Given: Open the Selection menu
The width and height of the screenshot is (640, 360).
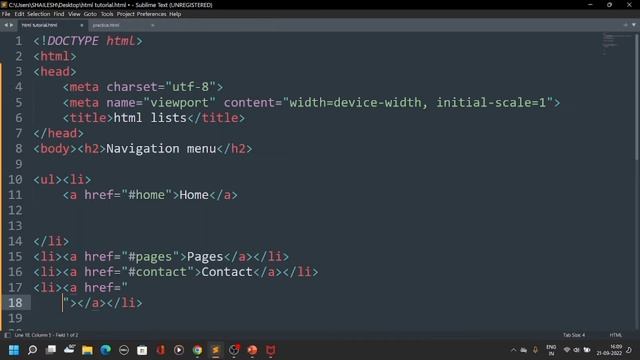Looking at the screenshot, I should [x=38, y=14].
